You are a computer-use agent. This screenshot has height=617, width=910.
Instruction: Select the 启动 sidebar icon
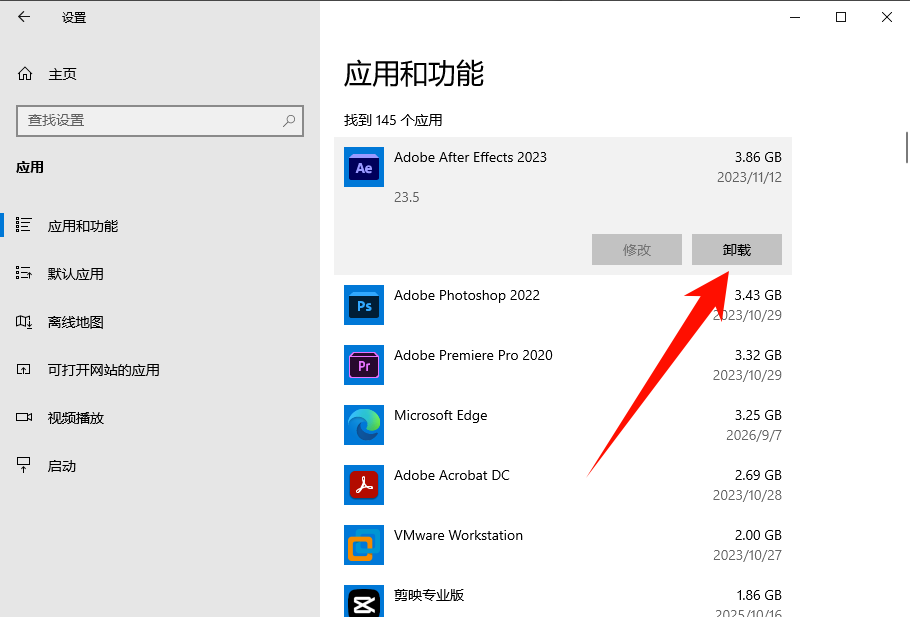[x=23, y=465]
